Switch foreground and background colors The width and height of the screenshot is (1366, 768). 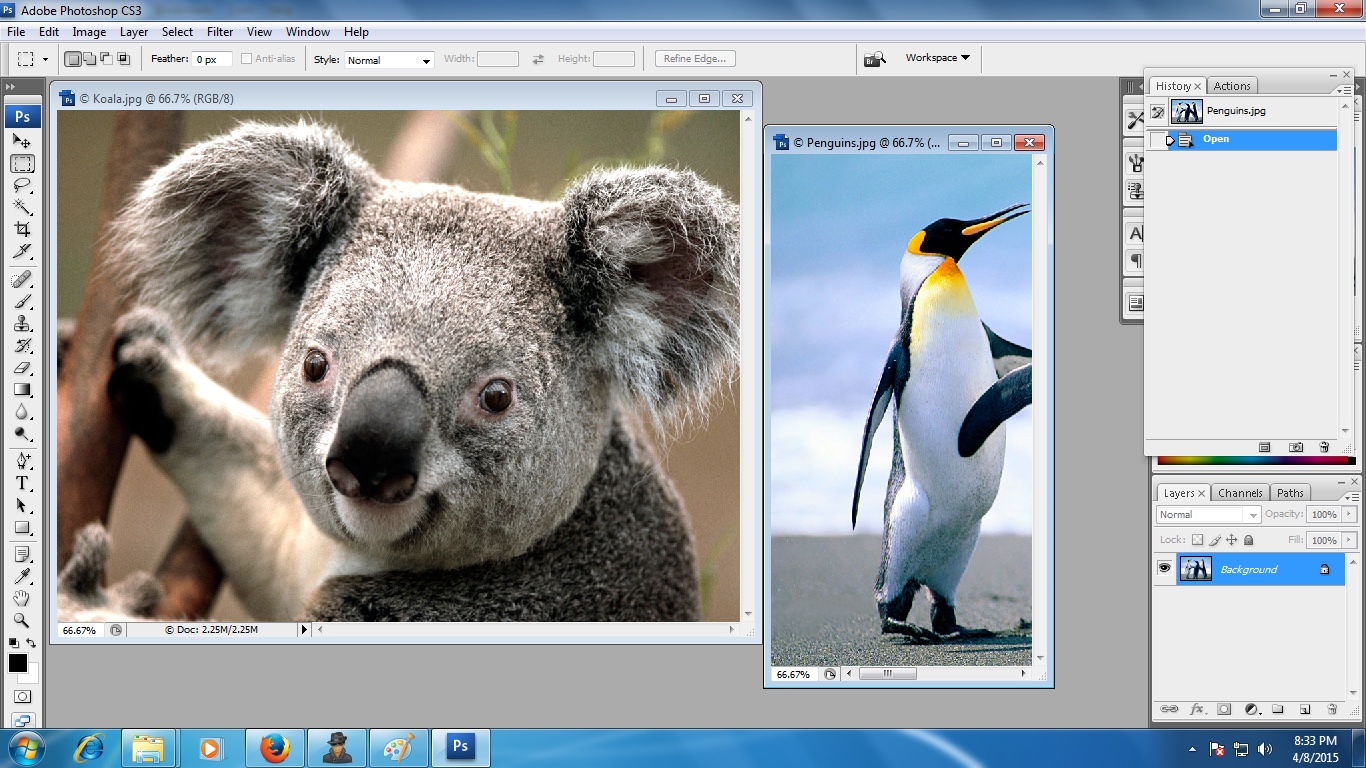pos(31,643)
